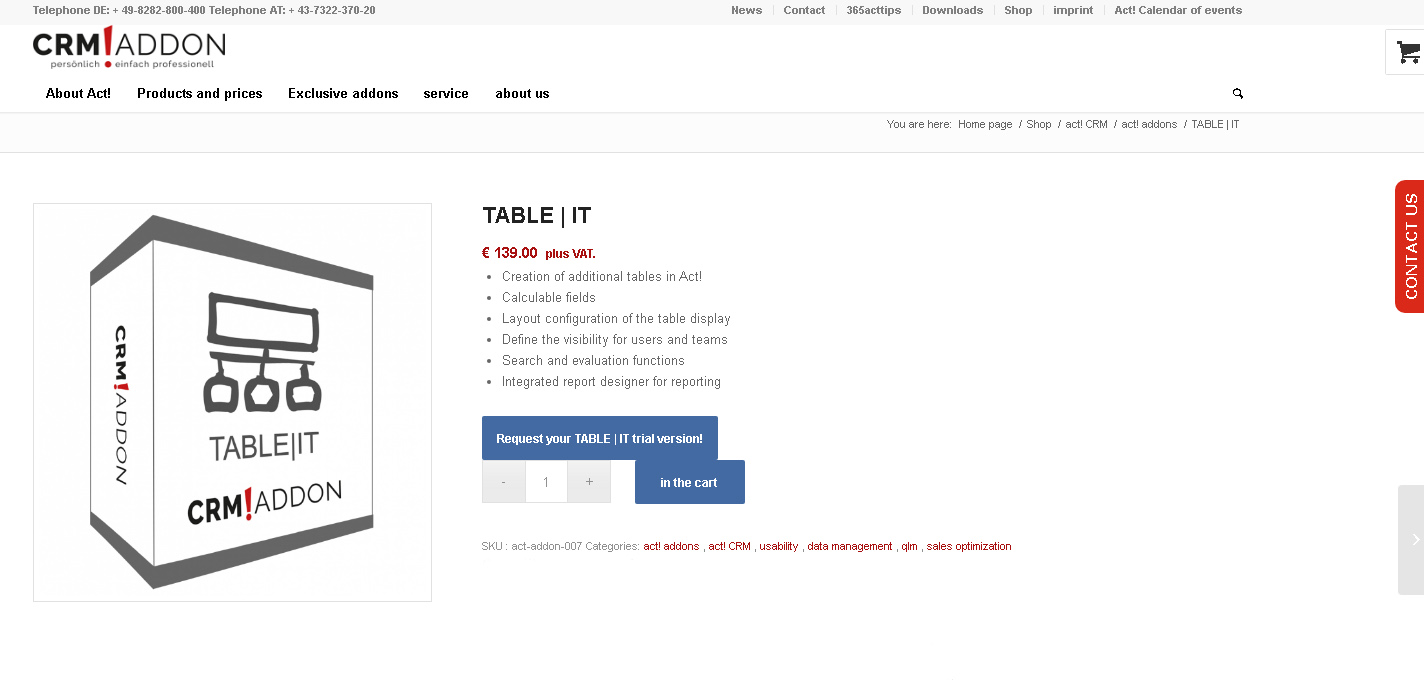Add the product in the cart
The width and height of the screenshot is (1424, 680).
pos(689,481)
